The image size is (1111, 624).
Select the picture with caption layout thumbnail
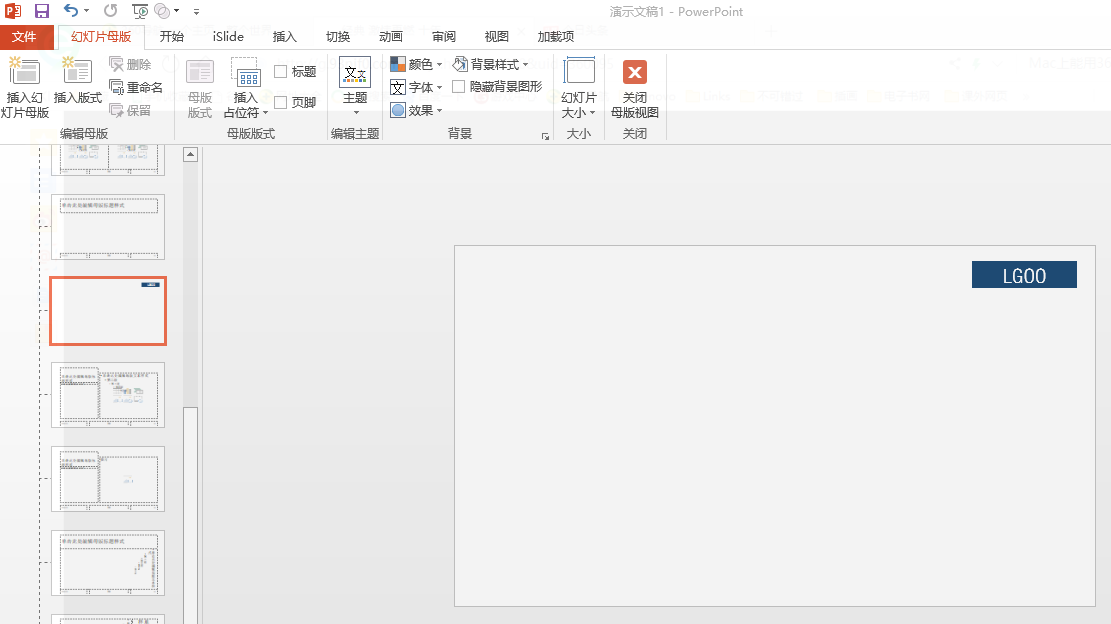(108, 479)
